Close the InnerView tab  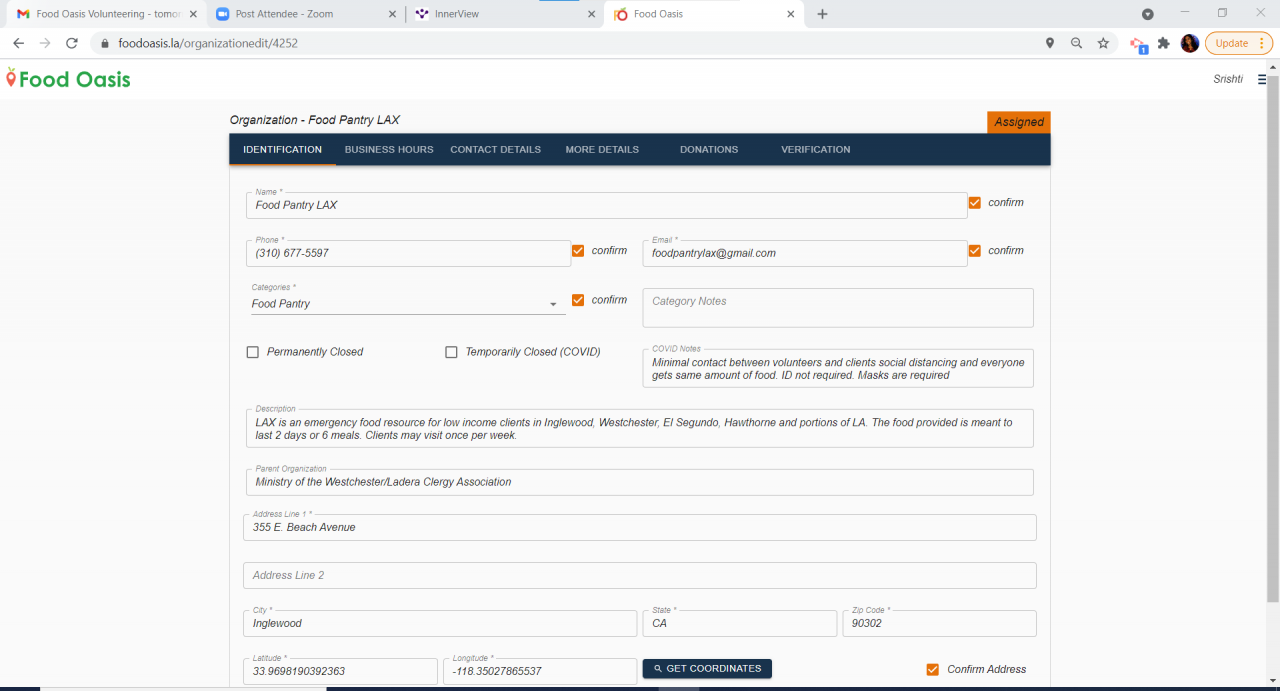(592, 14)
